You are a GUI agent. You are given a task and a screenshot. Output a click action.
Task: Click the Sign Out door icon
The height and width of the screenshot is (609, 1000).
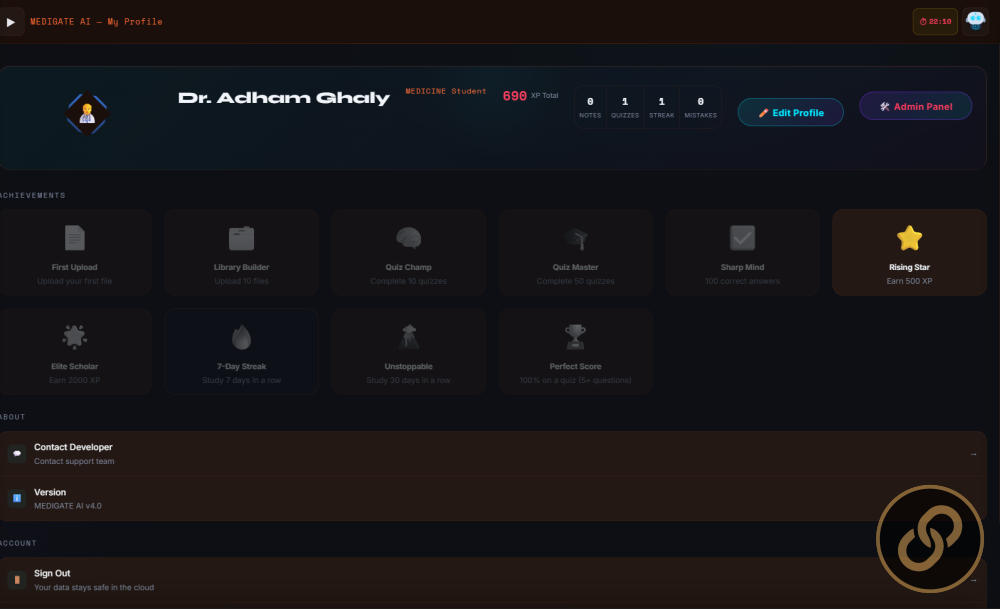click(x=17, y=580)
